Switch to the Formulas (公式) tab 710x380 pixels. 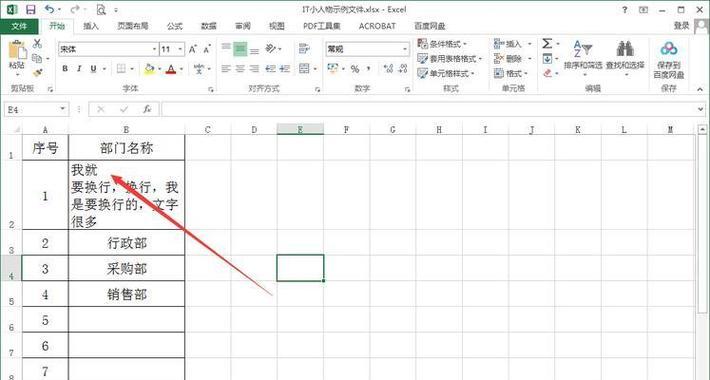point(174,26)
